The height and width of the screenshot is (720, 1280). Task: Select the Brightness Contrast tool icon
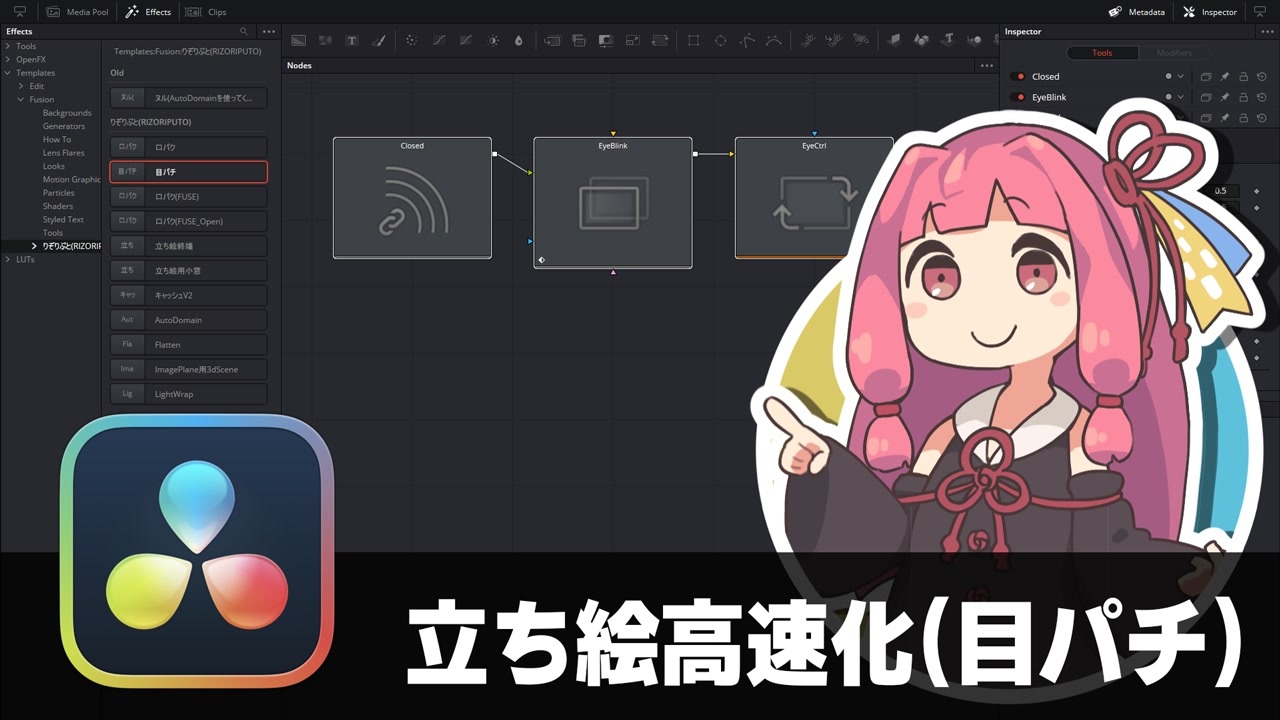coord(493,41)
